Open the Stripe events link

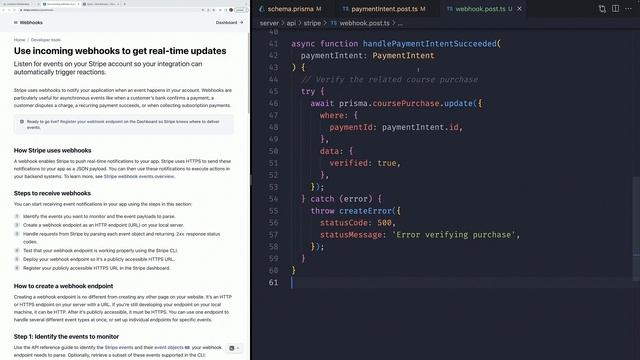click(x=119, y=347)
